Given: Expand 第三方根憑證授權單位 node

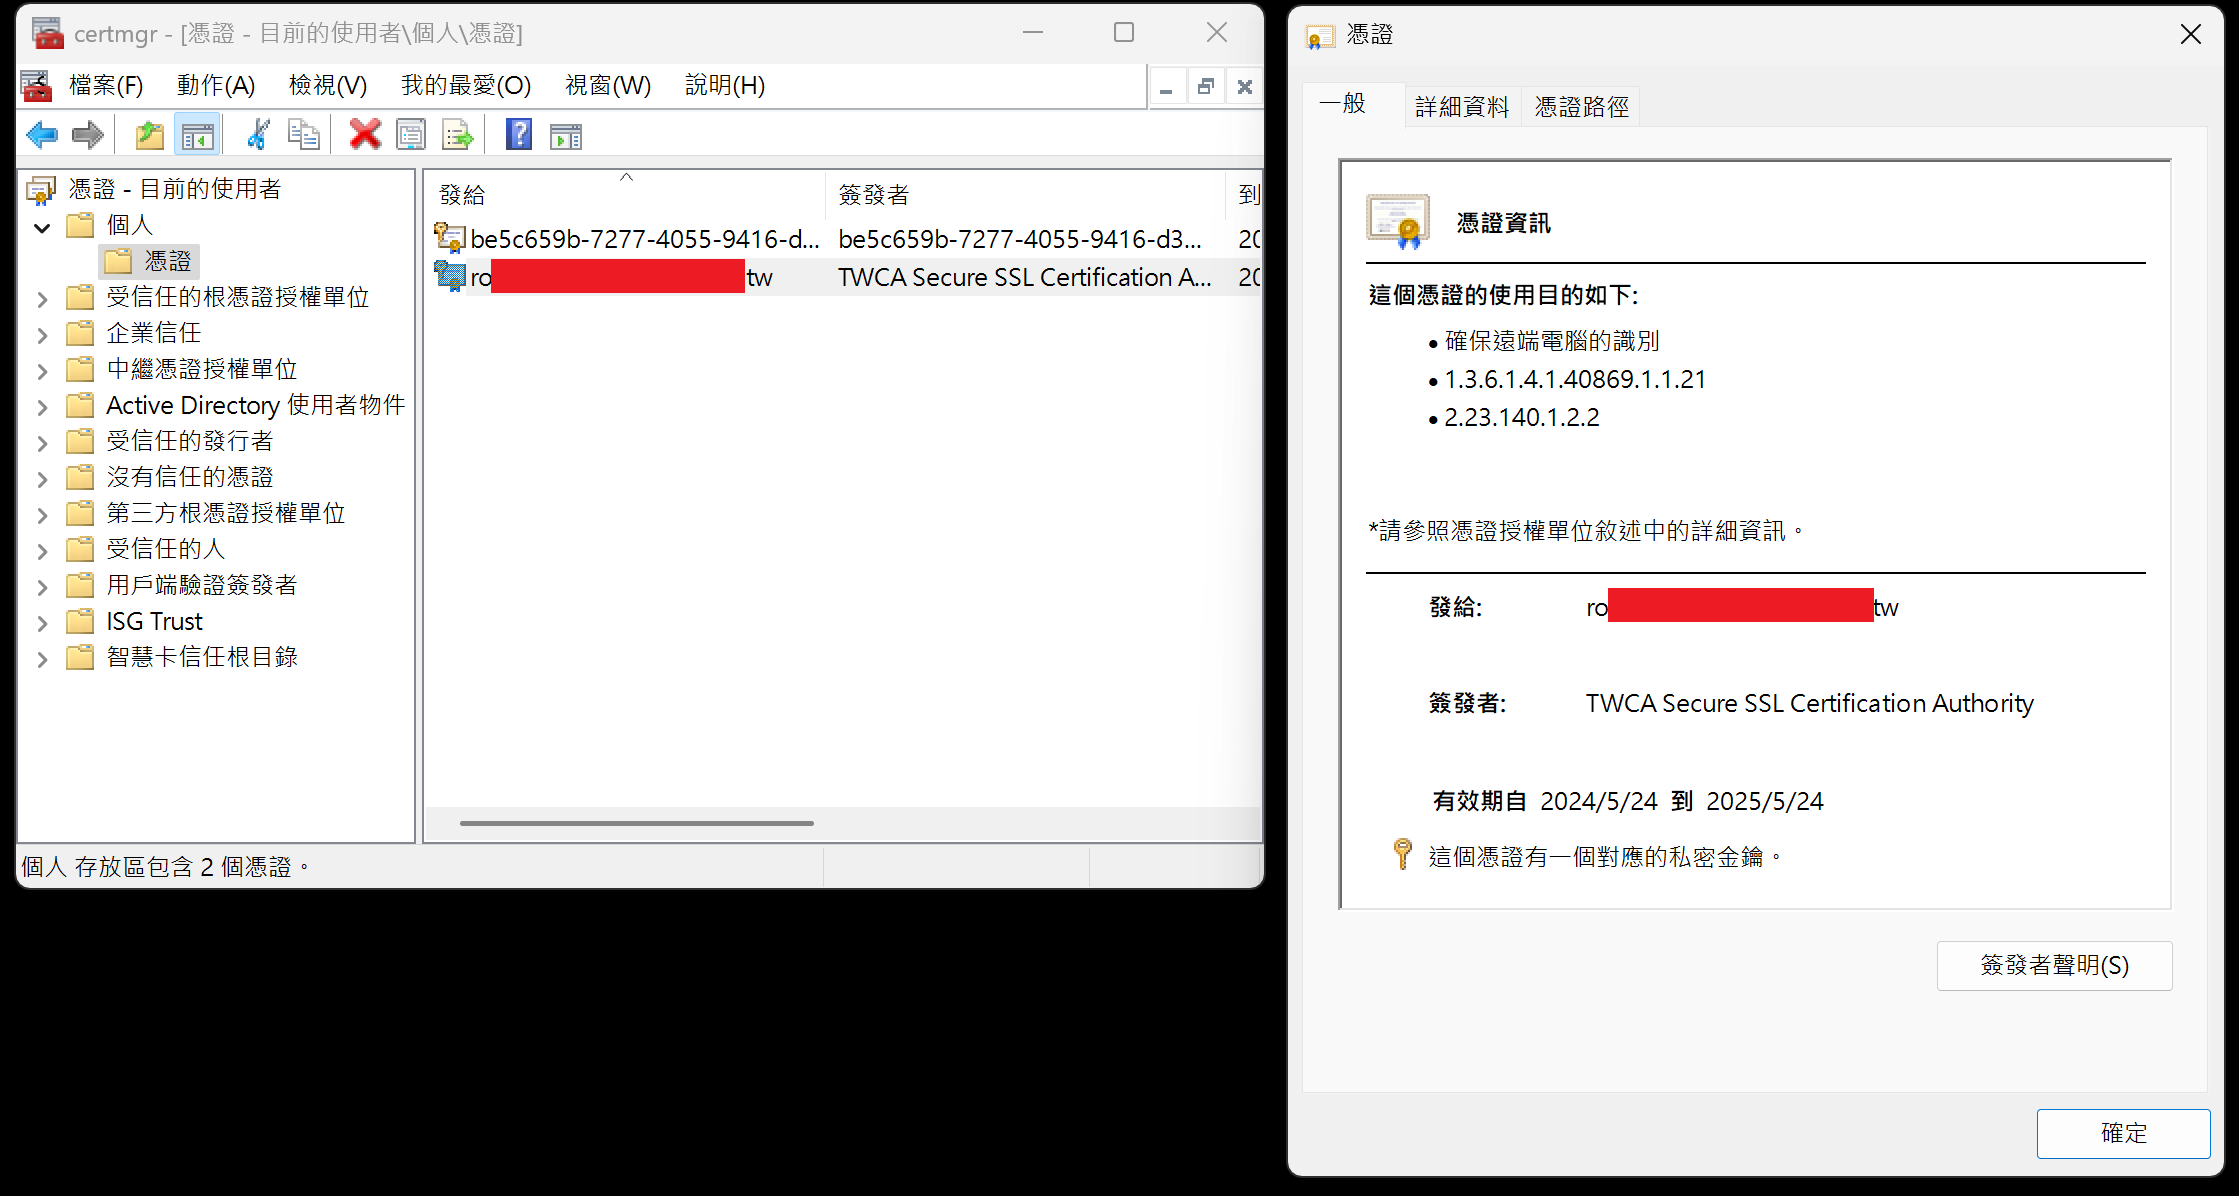Looking at the screenshot, I should pyautogui.click(x=42, y=515).
